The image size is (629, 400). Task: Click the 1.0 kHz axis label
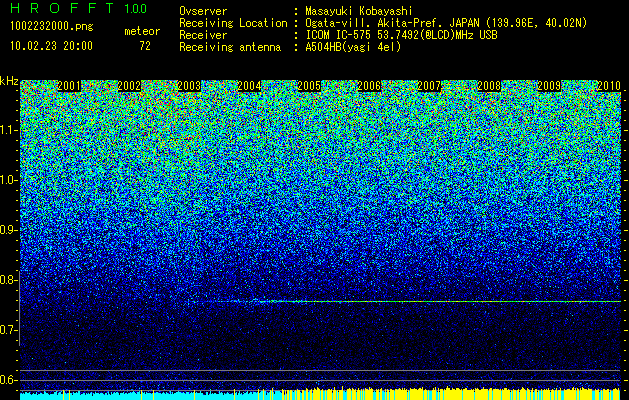[8, 180]
